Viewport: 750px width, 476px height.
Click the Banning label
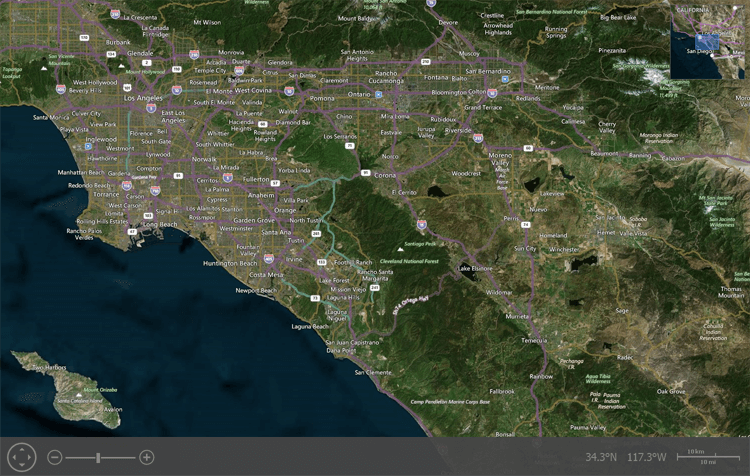pos(640,155)
